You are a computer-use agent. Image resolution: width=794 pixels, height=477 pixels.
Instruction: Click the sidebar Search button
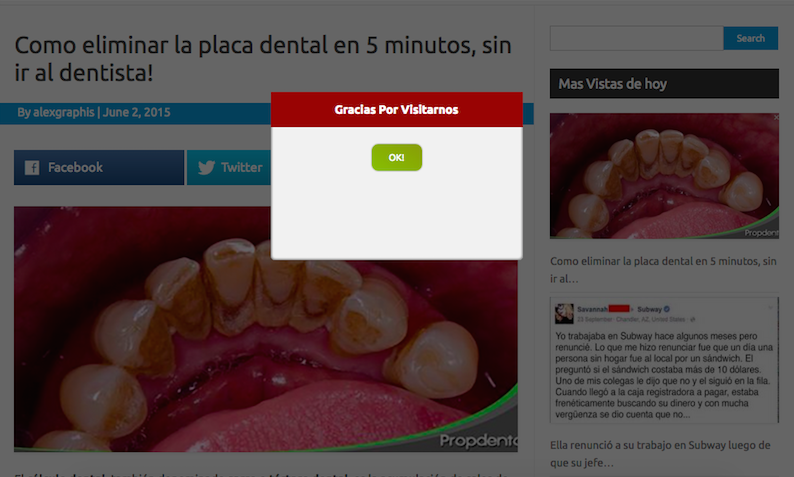(x=750, y=38)
